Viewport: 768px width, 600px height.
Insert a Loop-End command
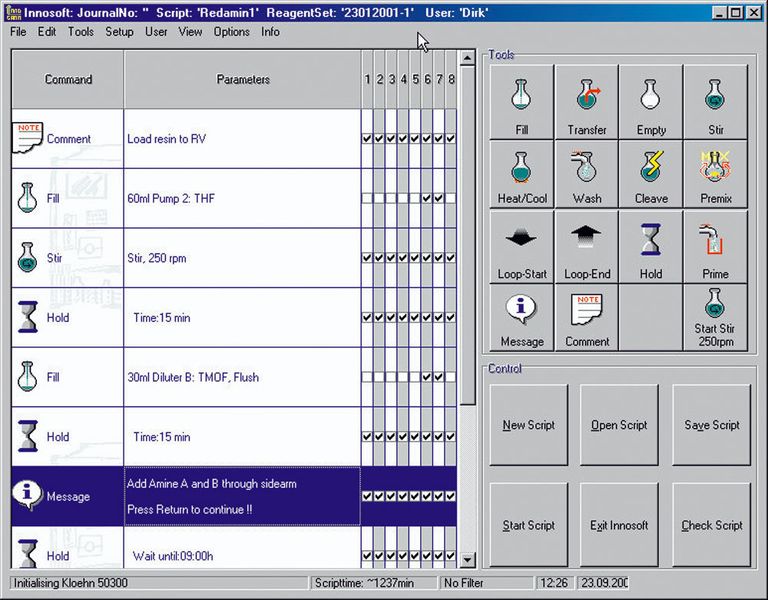pos(586,247)
